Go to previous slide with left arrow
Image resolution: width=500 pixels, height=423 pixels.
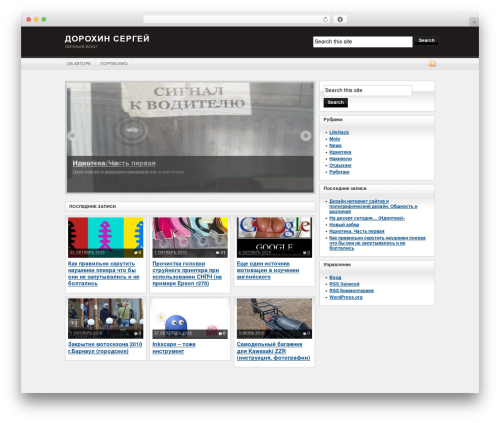click(x=72, y=136)
